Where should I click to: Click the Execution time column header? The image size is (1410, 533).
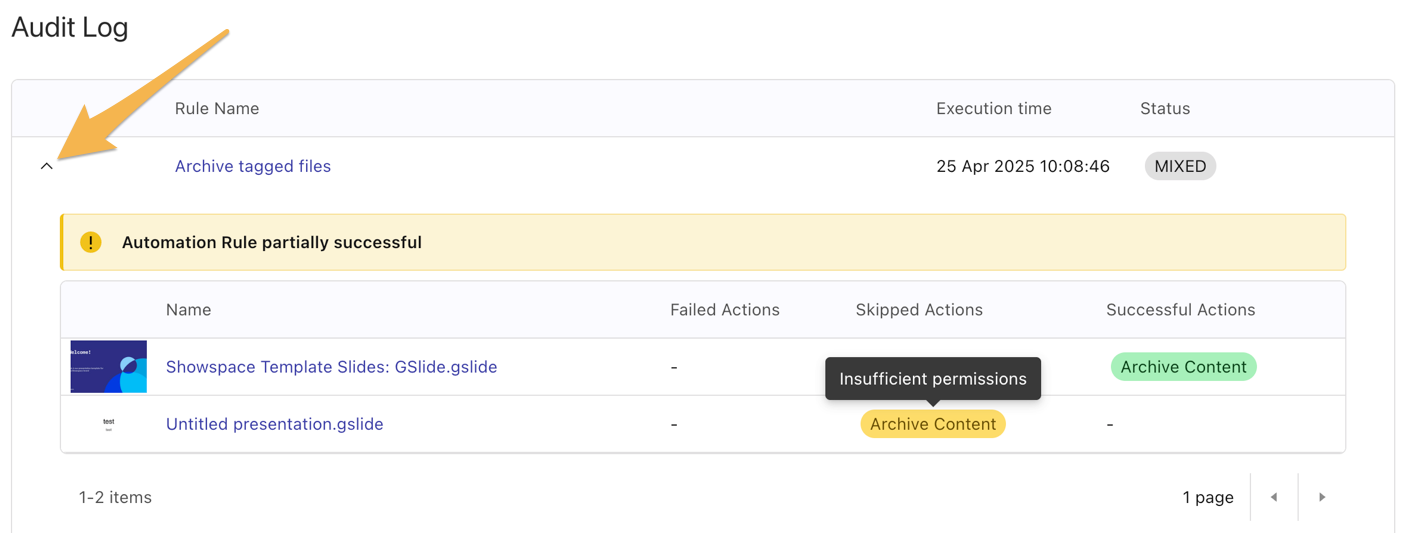point(994,108)
